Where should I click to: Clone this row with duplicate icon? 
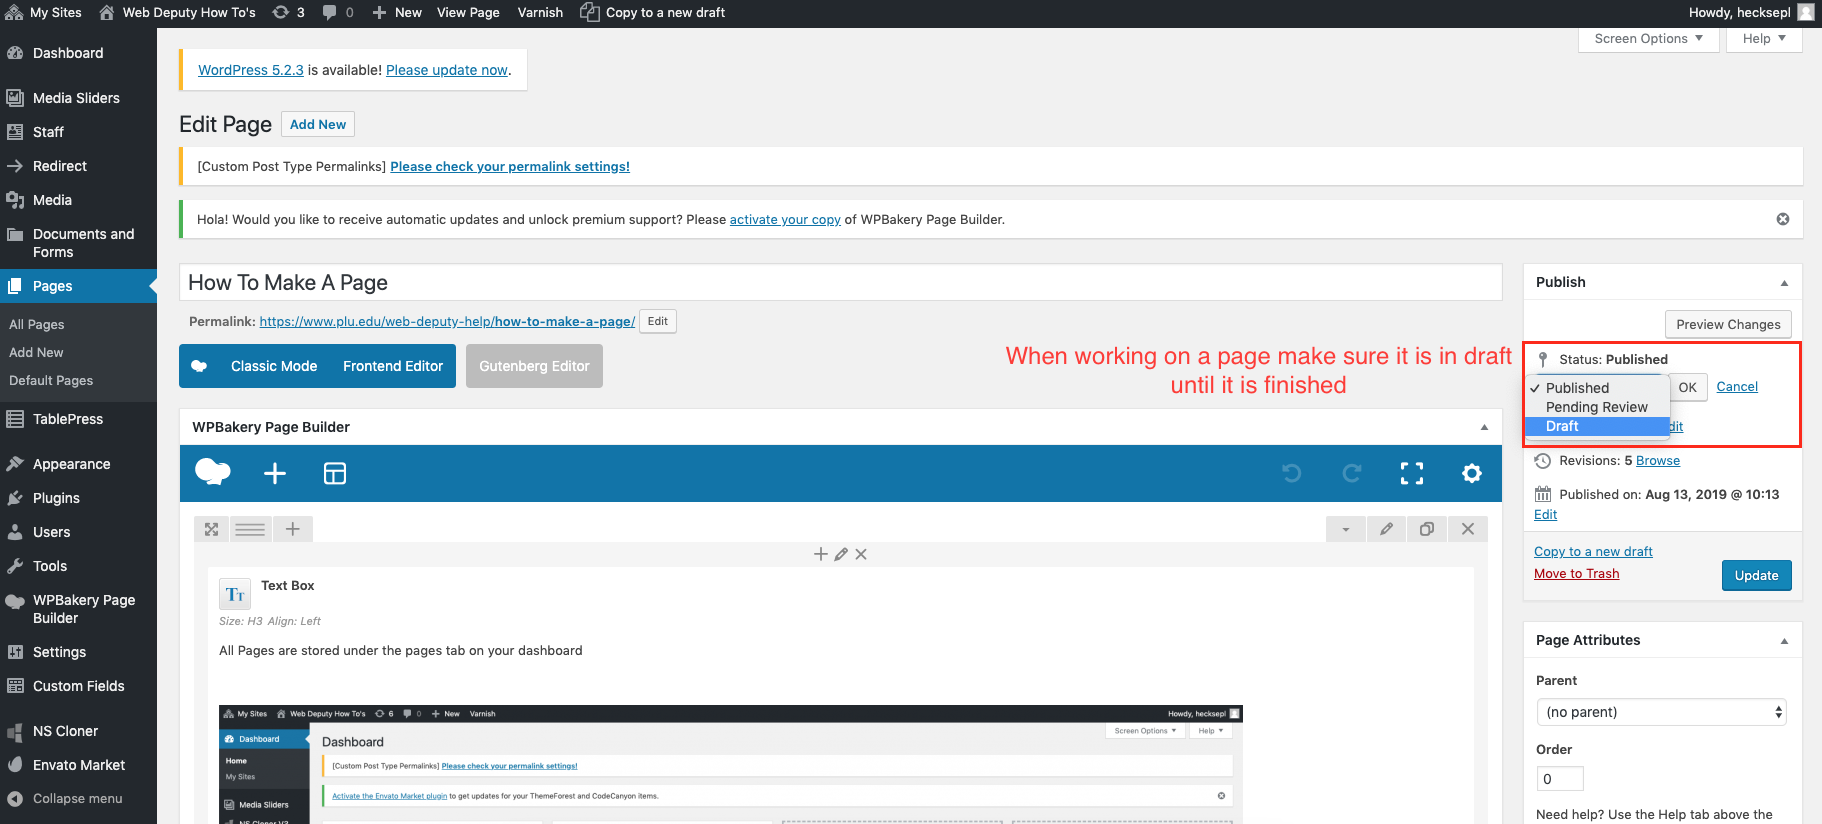tap(1427, 529)
